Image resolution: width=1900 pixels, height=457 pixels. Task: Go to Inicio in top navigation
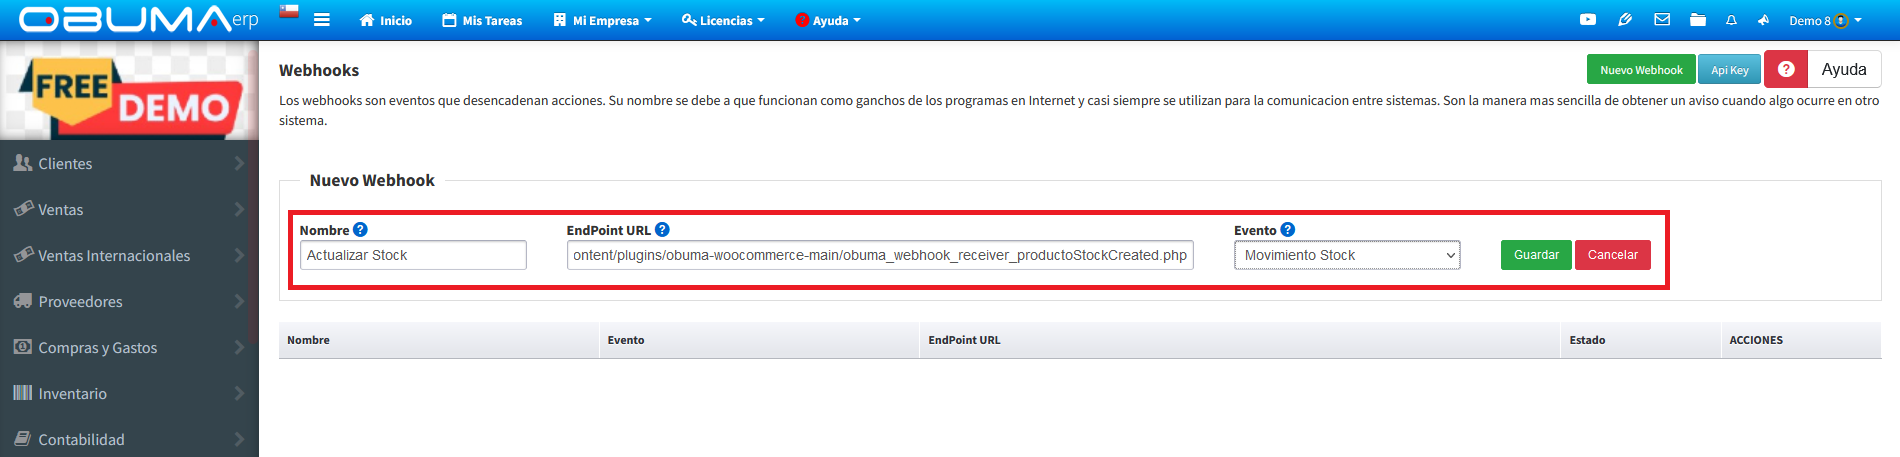click(386, 20)
